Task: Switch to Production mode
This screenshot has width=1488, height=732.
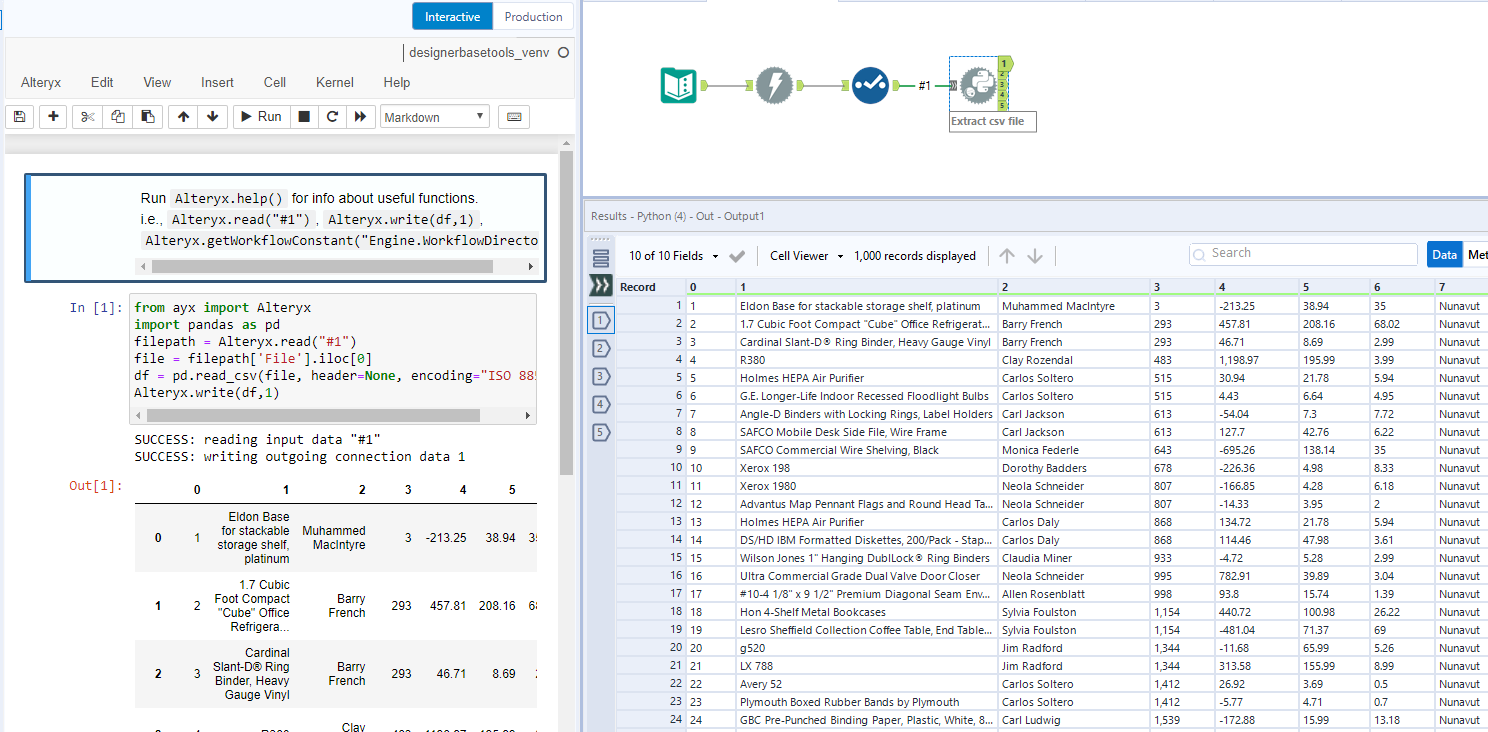Action: (533, 17)
